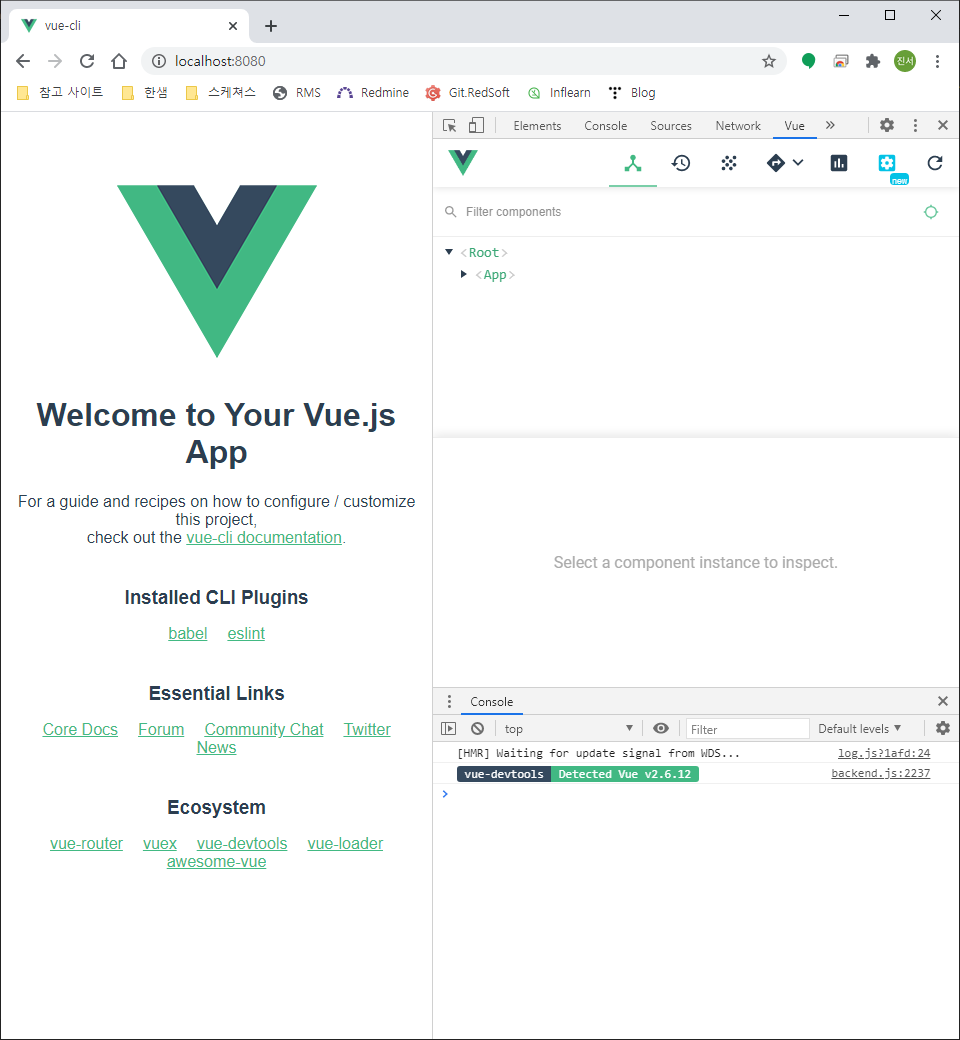Image resolution: width=960 pixels, height=1040 pixels.
Task: Switch to the Sources tab
Action: point(671,125)
